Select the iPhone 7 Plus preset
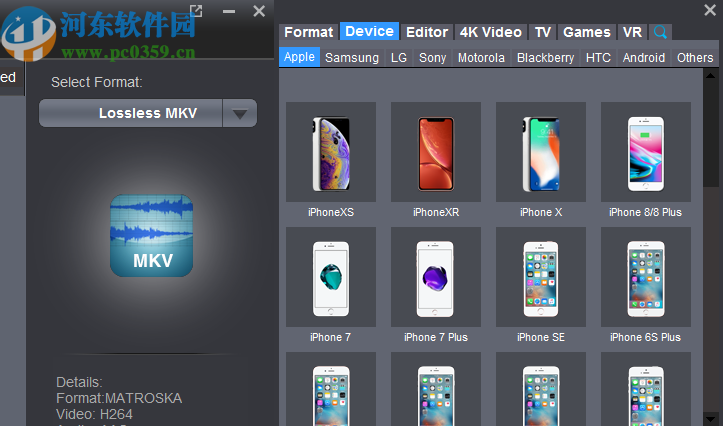The height and width of the screenshot is (426, 723). (436, 277)
